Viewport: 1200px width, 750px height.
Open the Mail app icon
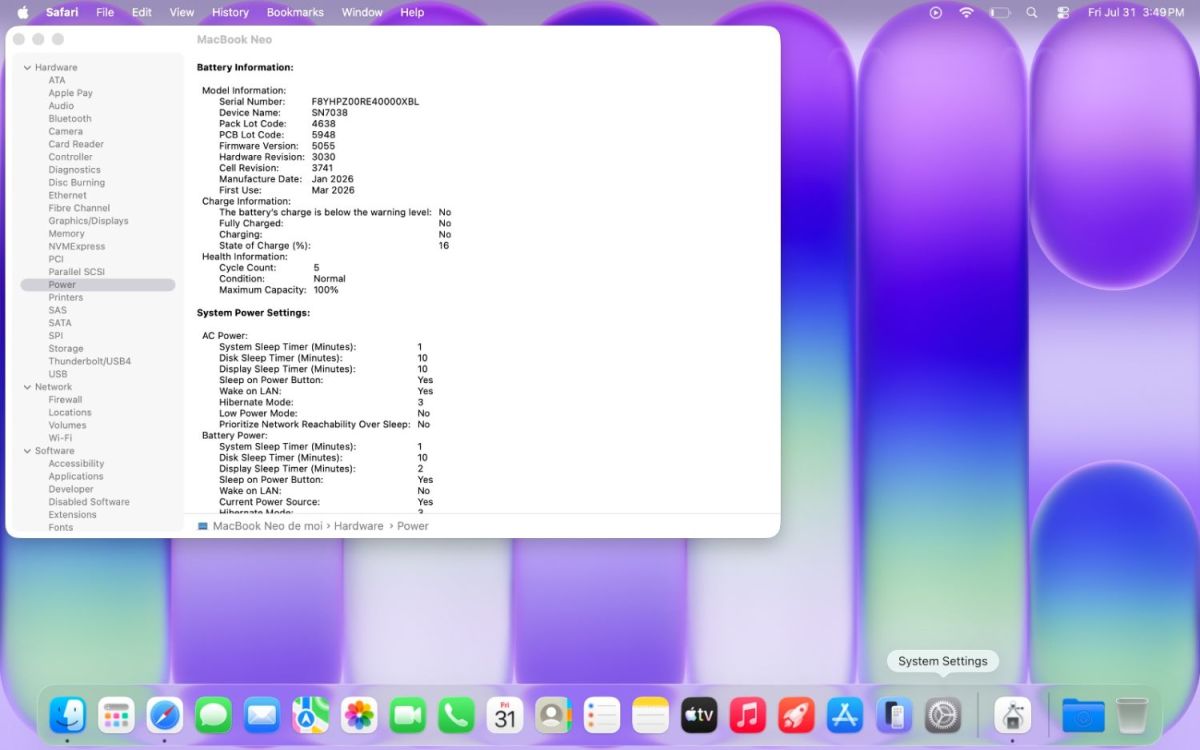coord(262,715)
